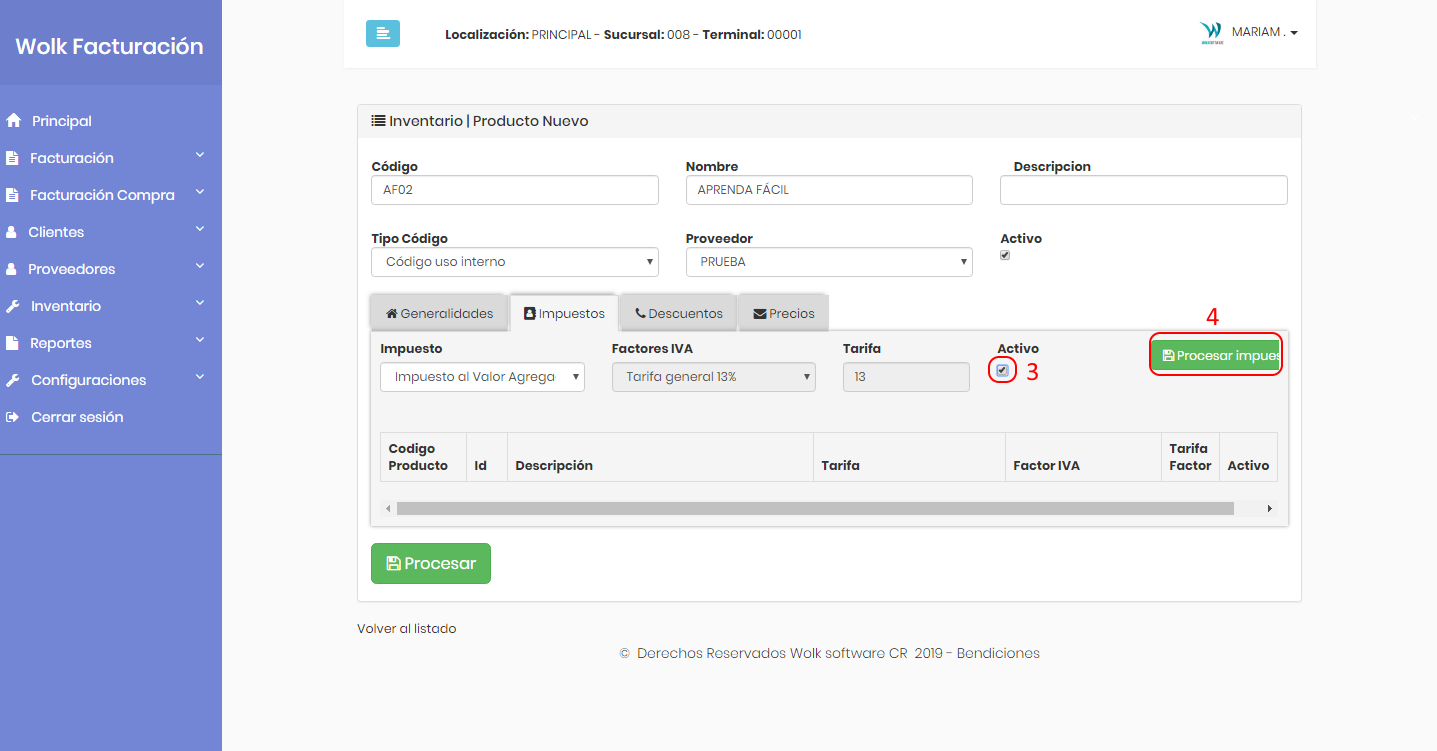This screenshot has height=751, width=1437.
Task: Click the horizontal scrollbar under tax table
Action: click(815, 509)
